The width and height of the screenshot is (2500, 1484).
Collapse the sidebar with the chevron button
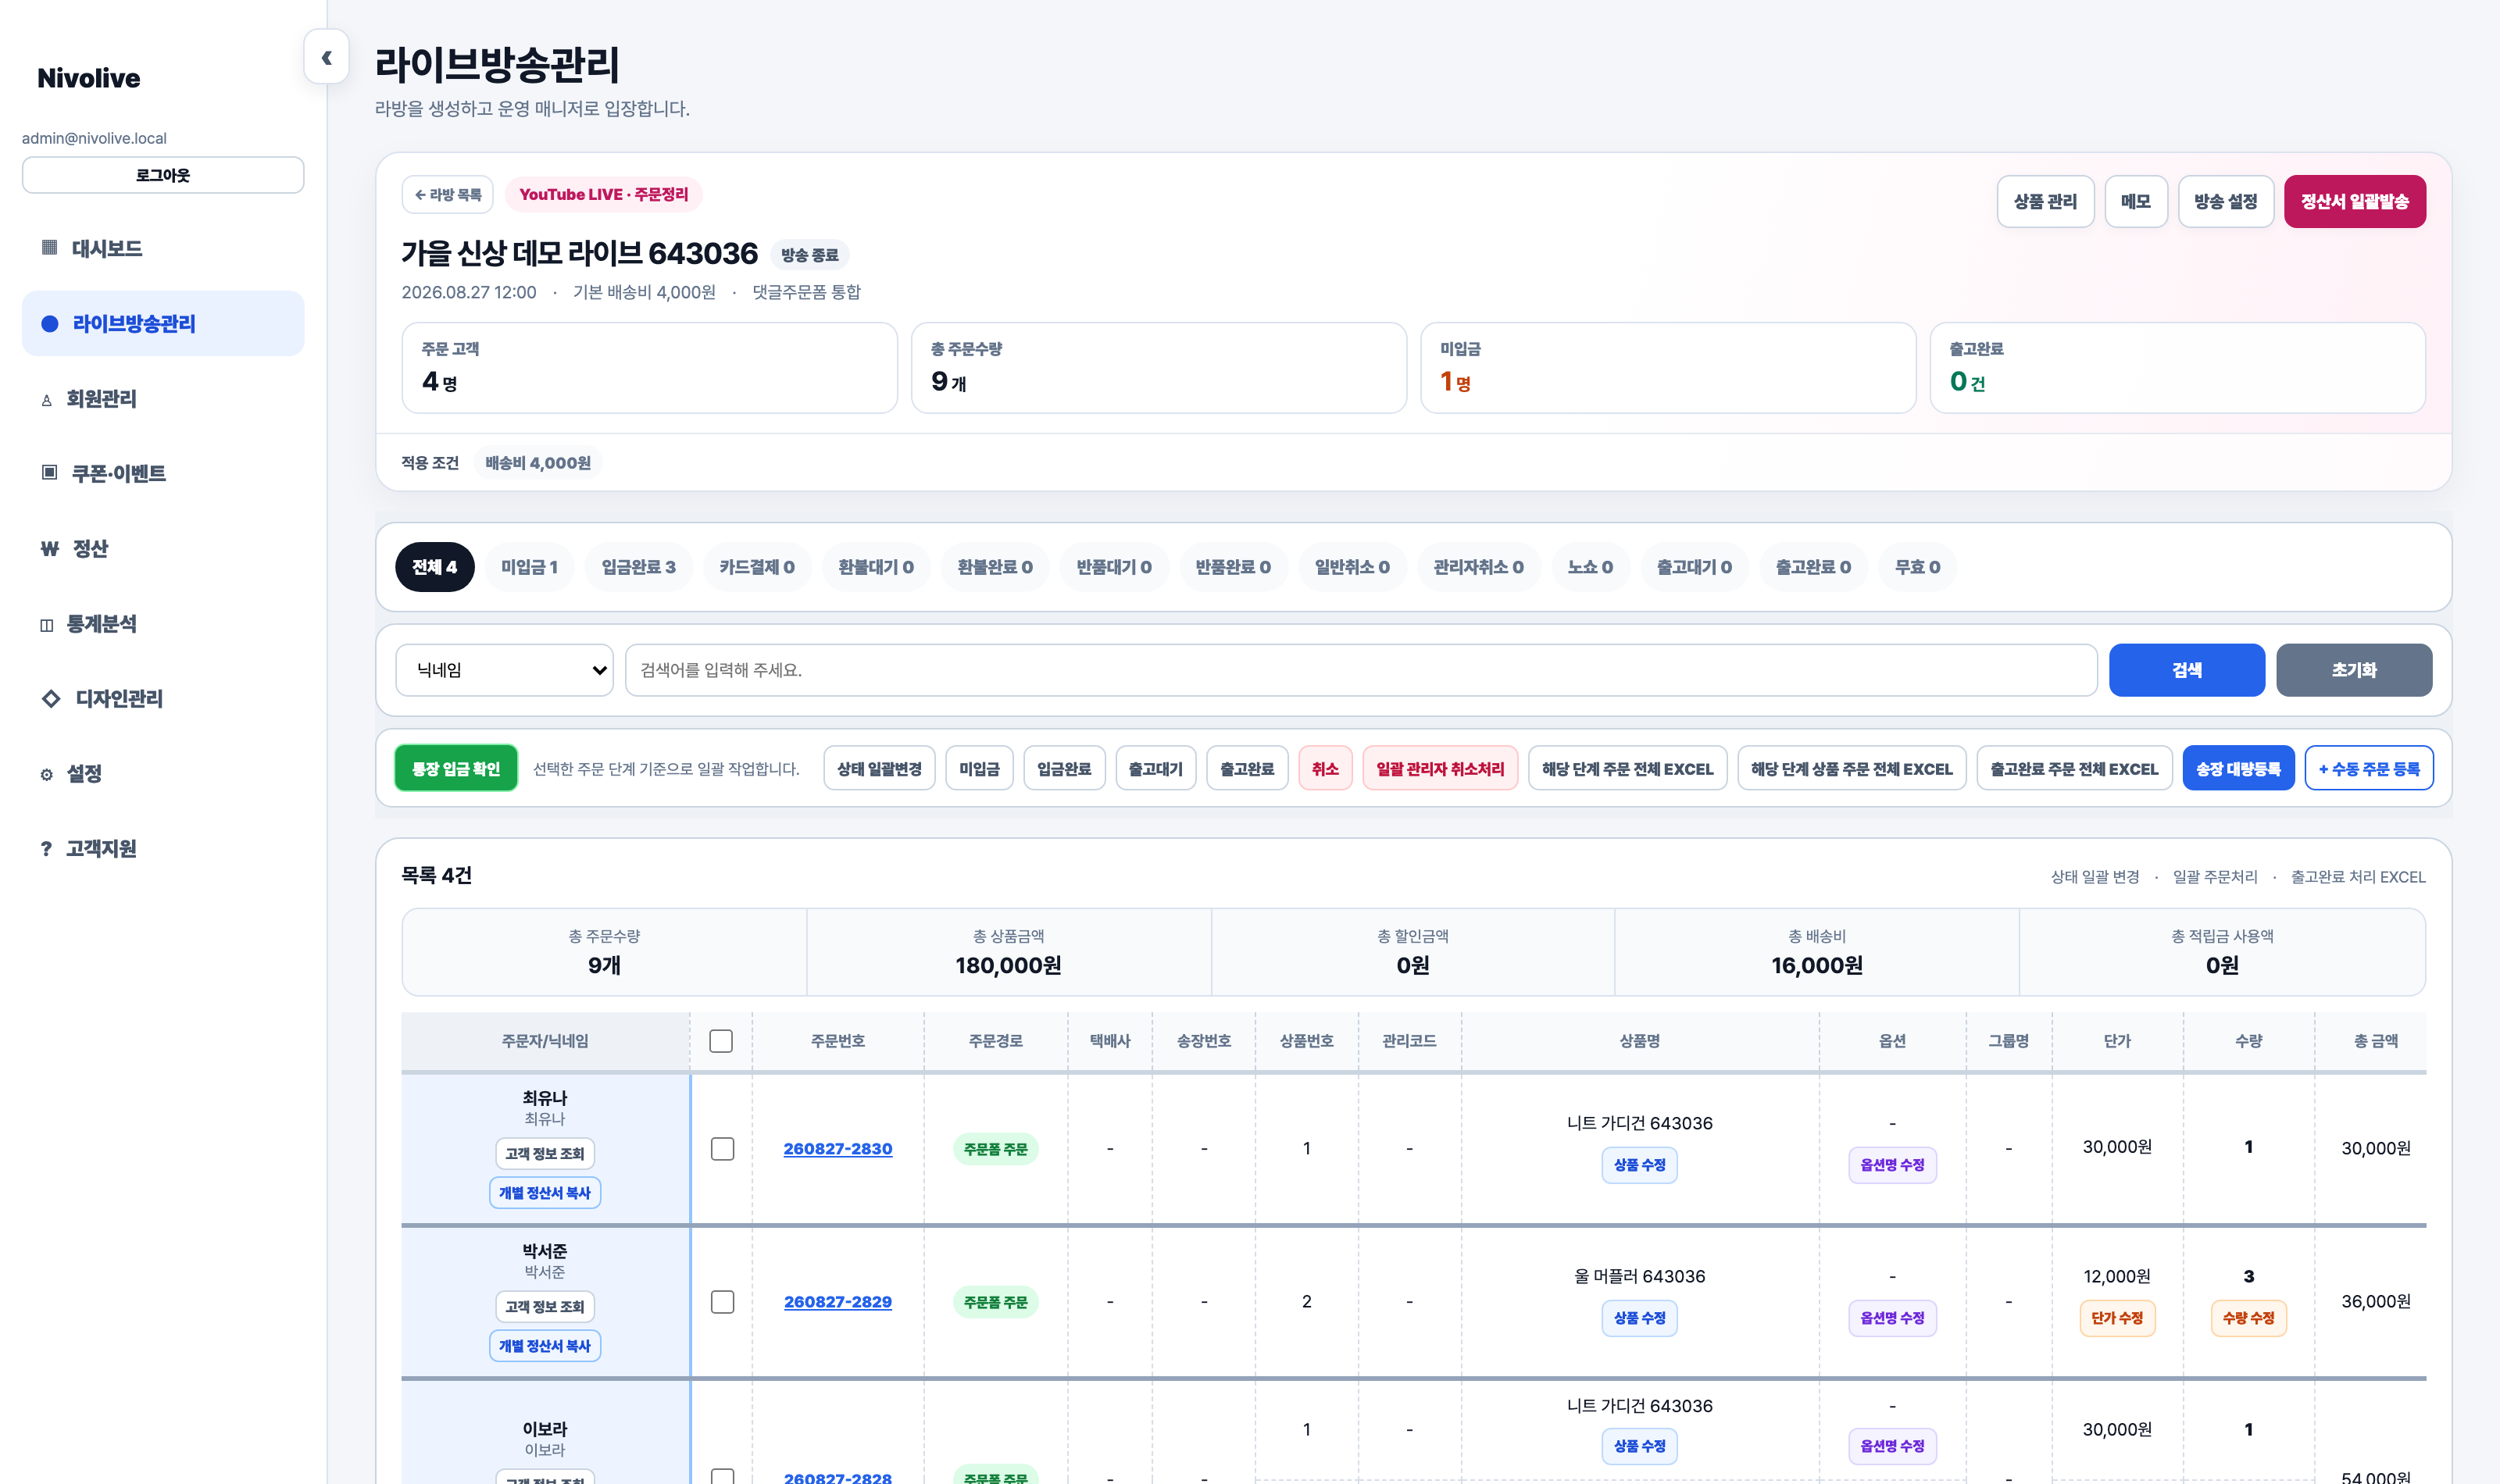[326, 58]
